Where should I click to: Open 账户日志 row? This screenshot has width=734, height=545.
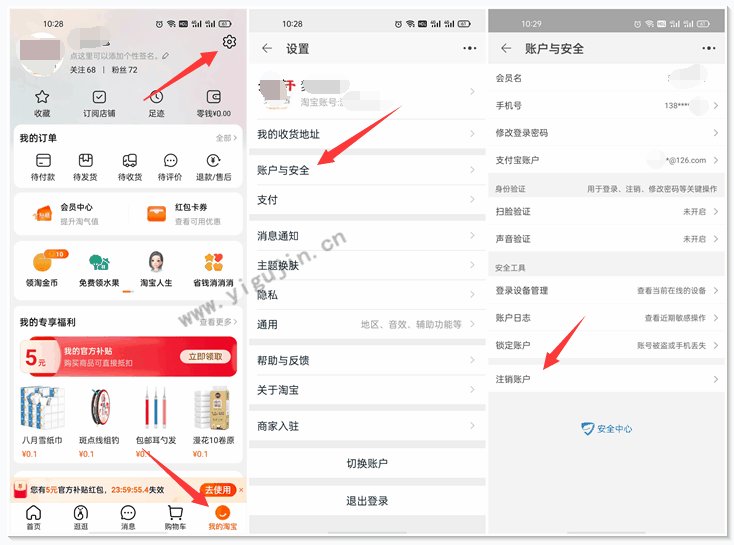coord(606,318)
